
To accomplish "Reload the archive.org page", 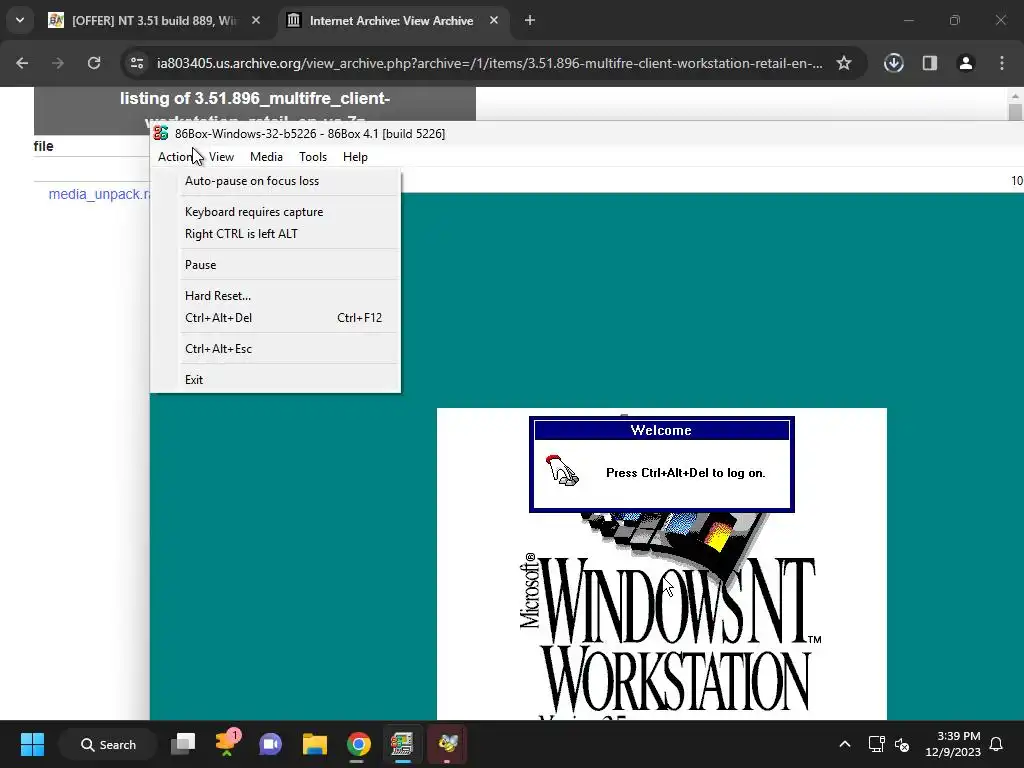I will (94, 63).
